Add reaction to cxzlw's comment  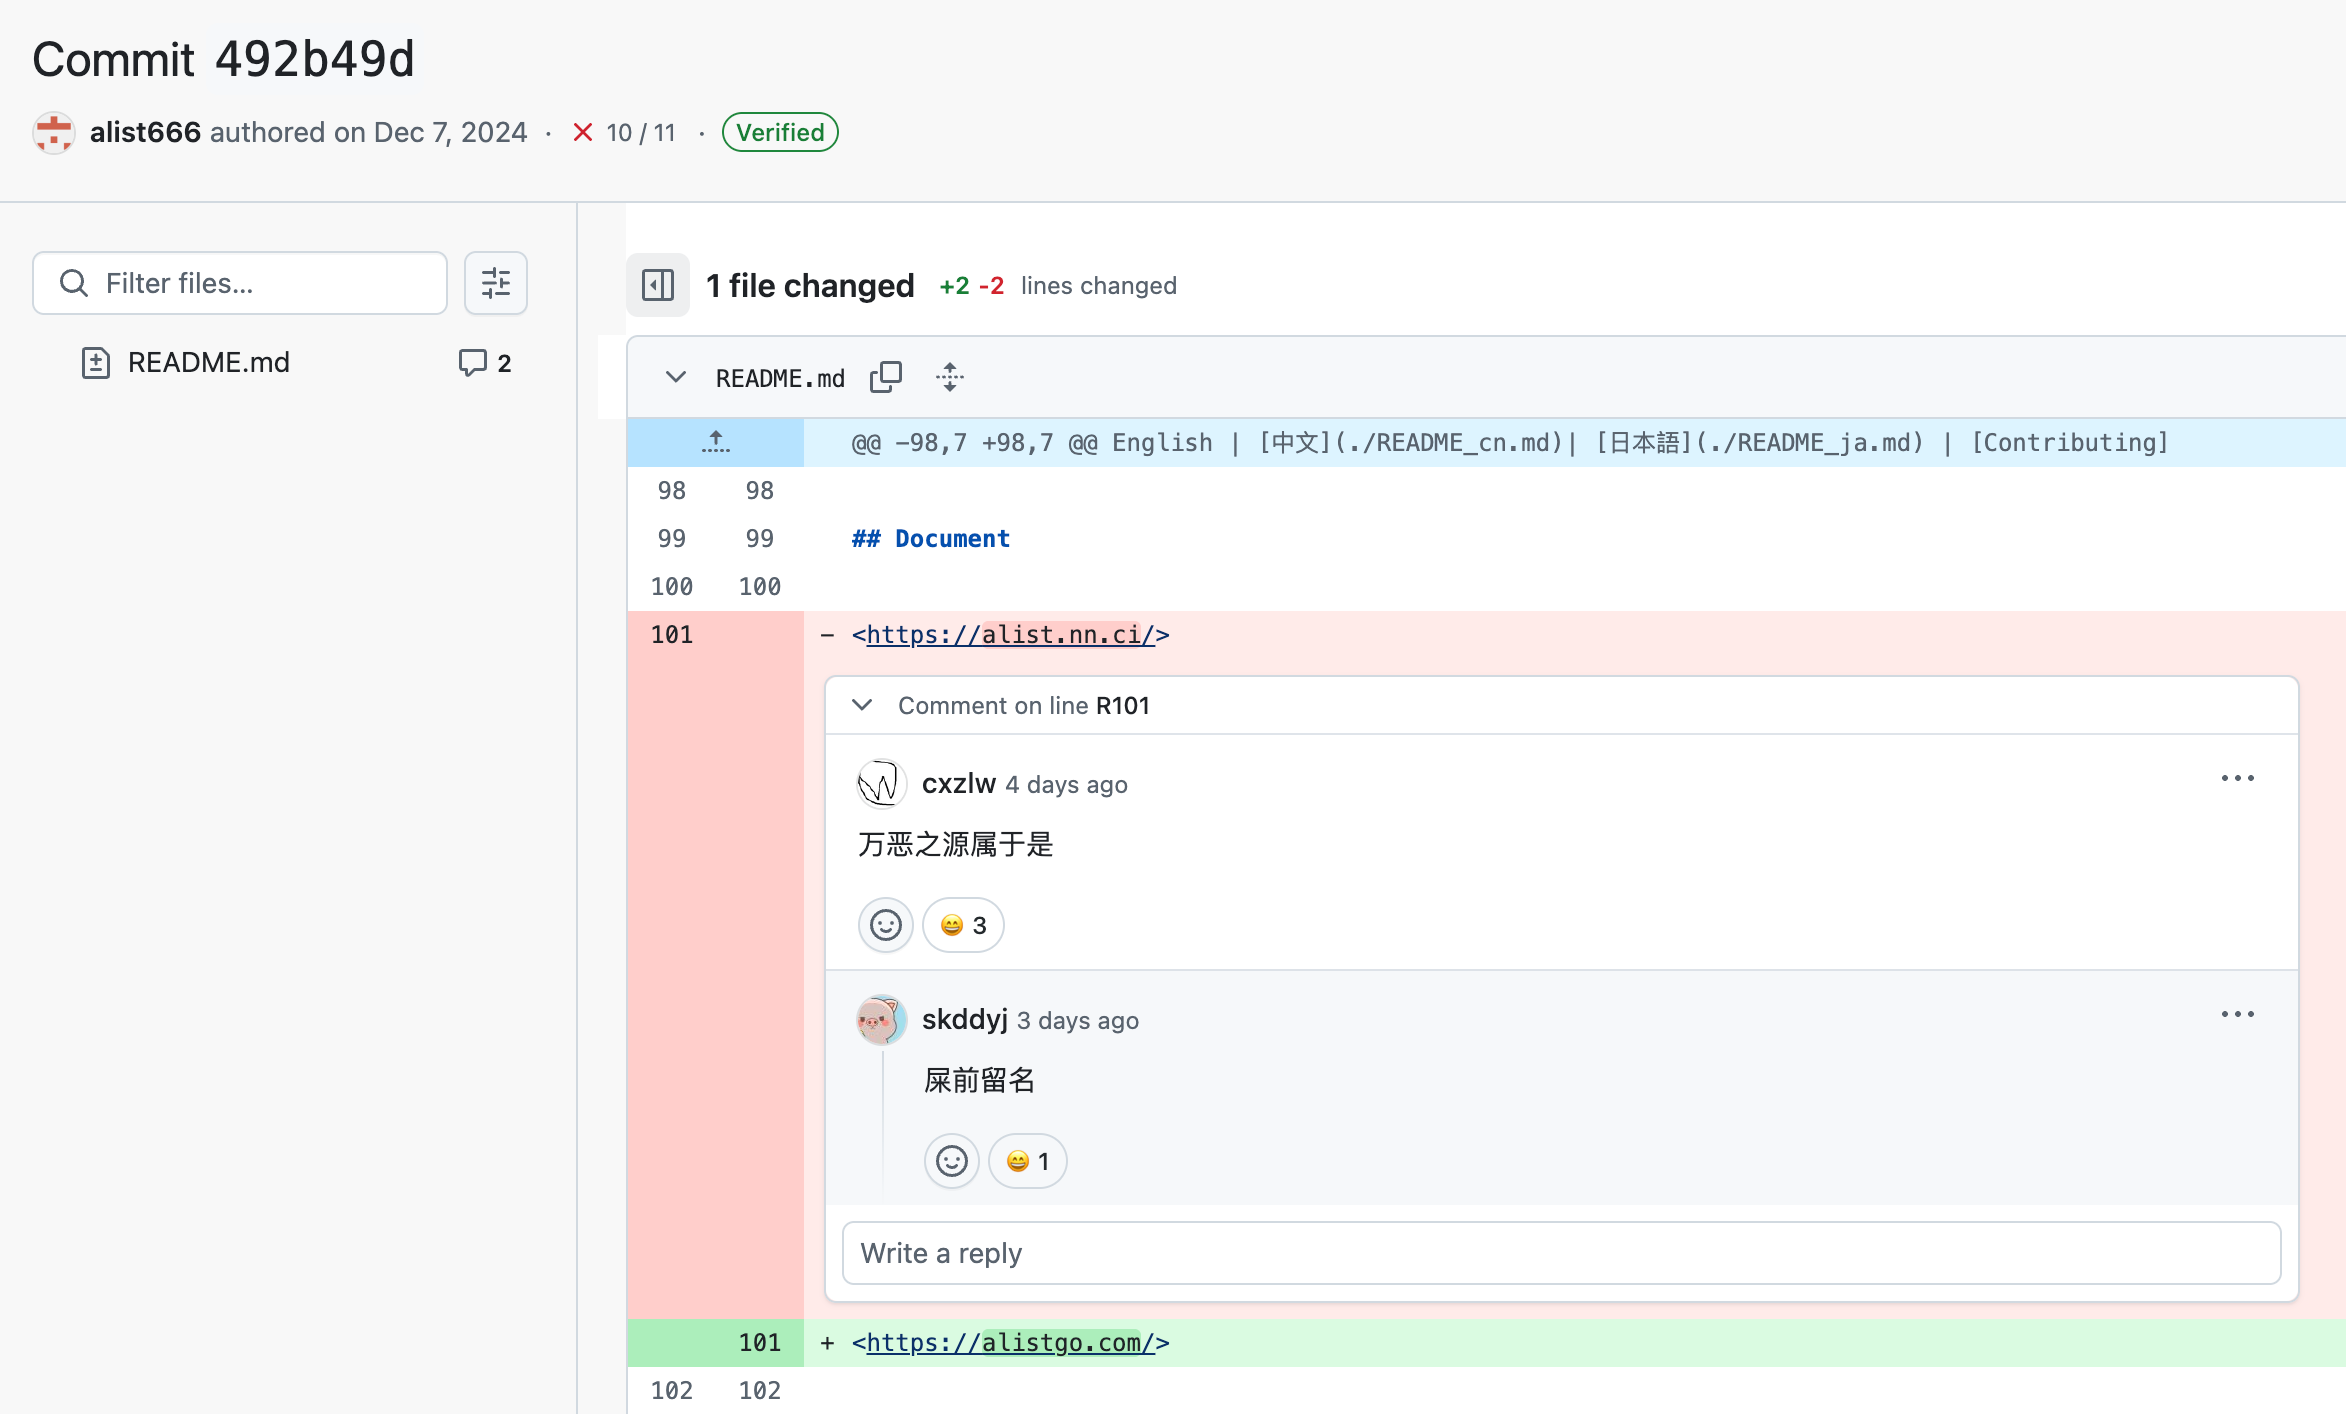pyautogui.click(x=885, y=925)
